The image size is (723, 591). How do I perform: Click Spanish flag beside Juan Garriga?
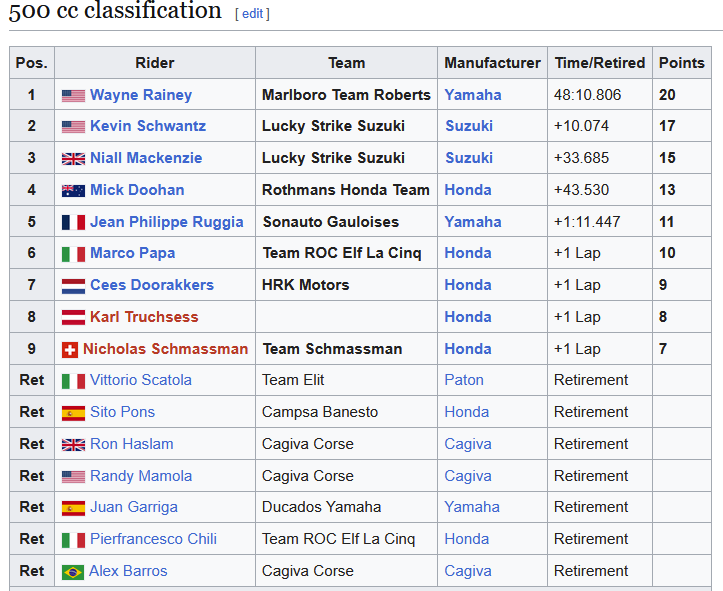click(73, 508)
